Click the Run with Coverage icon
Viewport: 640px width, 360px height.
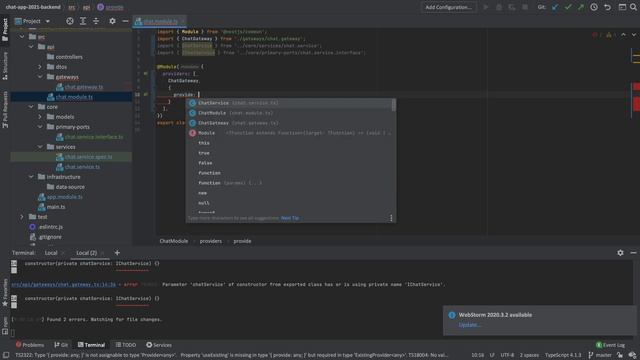click(512, 7)
